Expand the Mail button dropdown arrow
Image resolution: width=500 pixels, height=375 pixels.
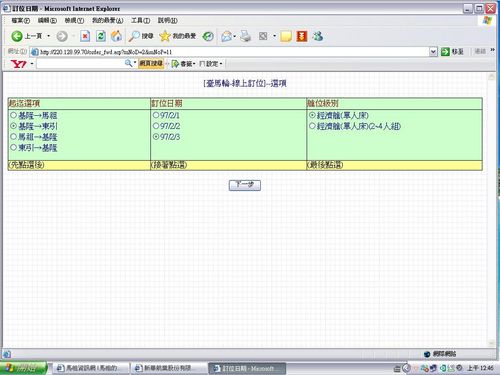click(235, 36)
